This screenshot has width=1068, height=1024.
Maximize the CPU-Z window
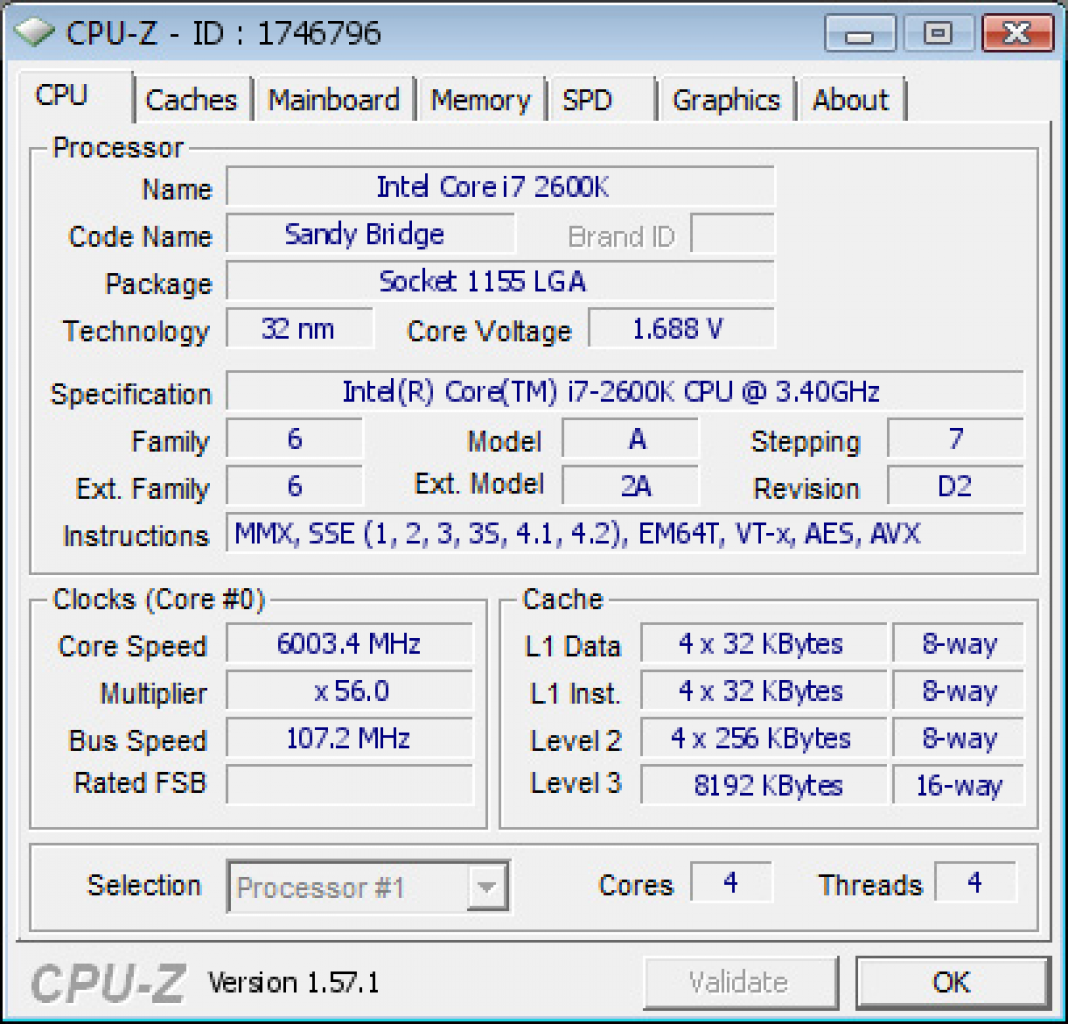(x=938, y=33)
